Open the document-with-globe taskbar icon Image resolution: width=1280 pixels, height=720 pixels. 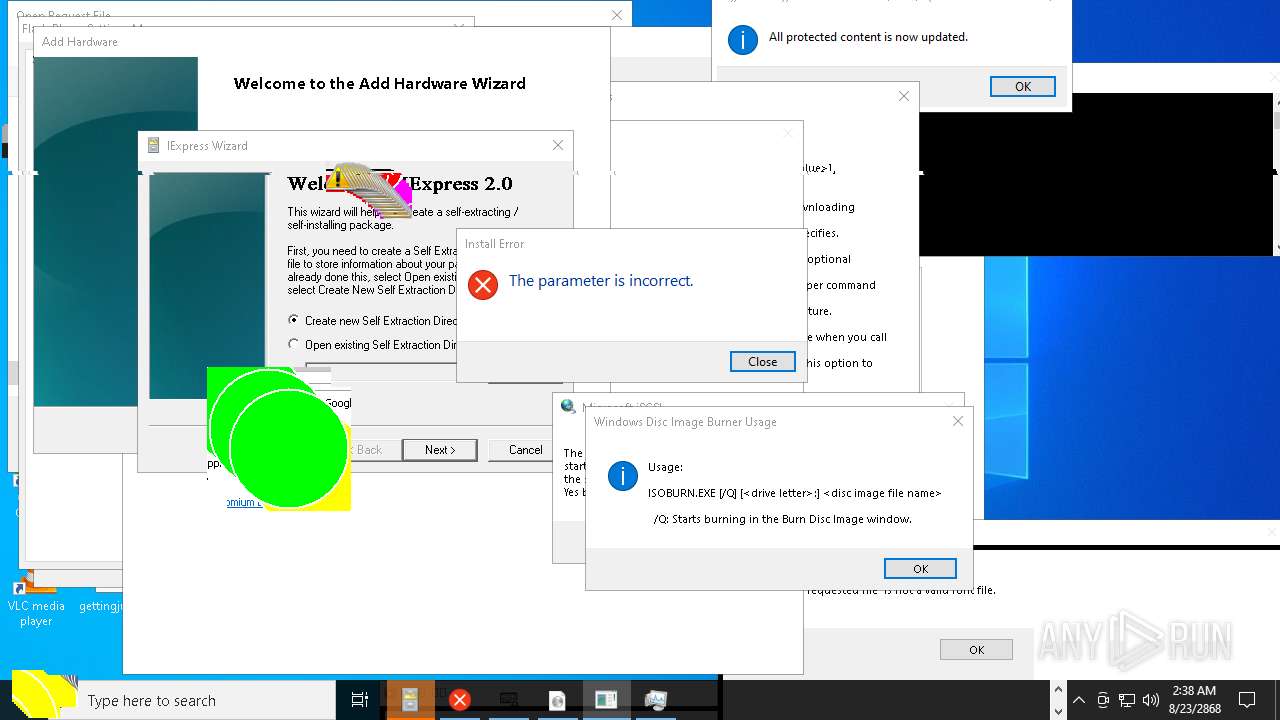click(557, 700)
